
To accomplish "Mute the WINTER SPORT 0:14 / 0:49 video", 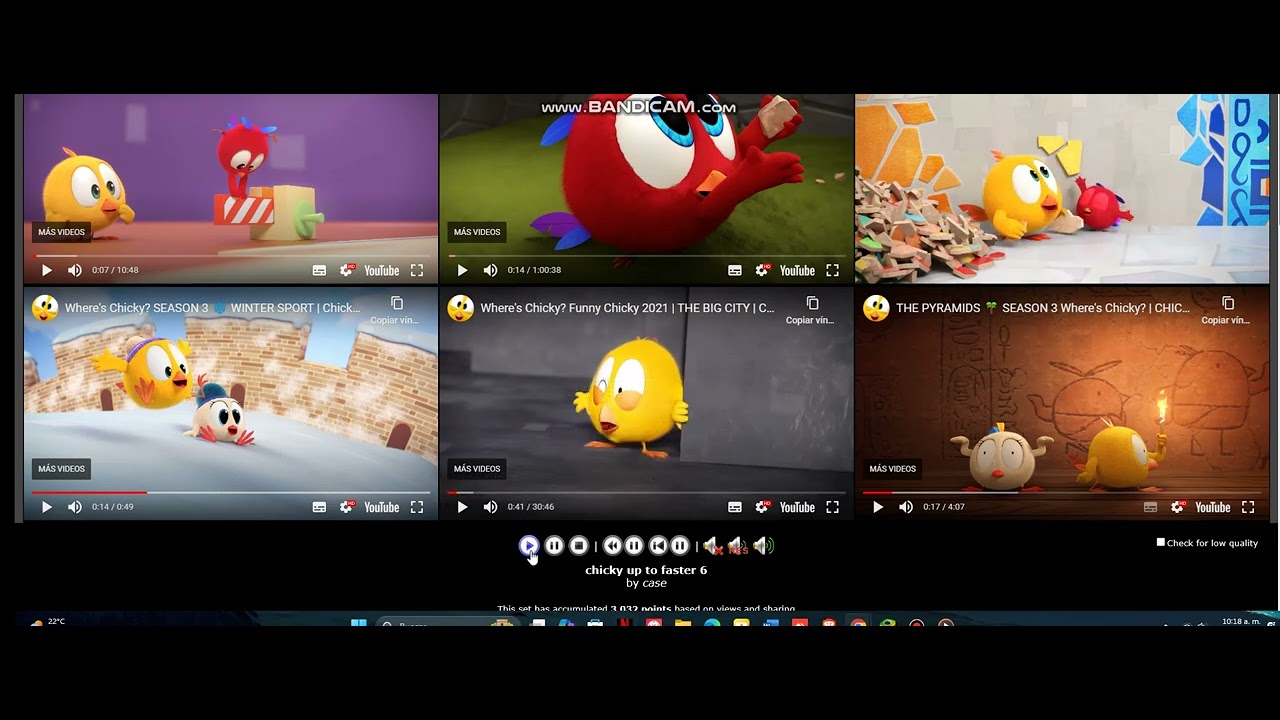I will coord(75,507).
